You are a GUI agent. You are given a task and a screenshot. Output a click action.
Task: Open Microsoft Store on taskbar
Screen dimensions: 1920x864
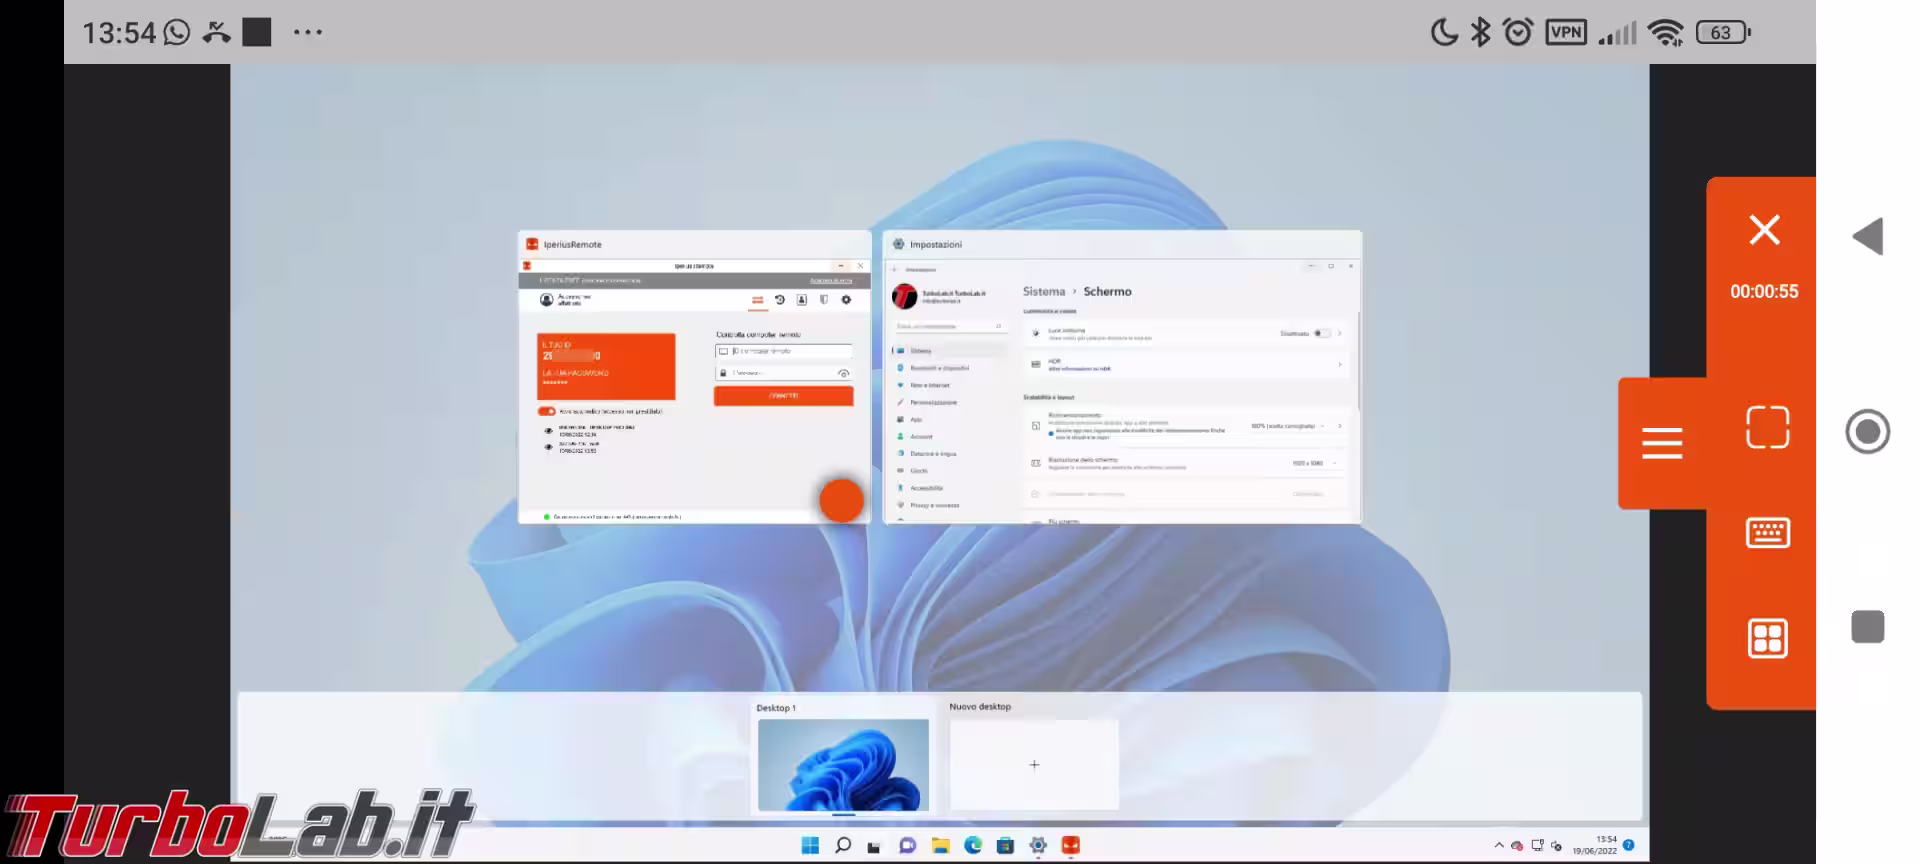pos(1005,846)
